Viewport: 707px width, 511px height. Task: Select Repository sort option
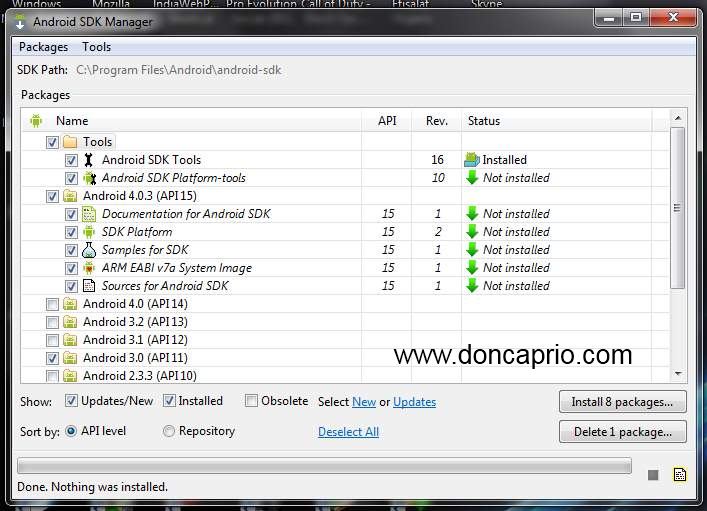(169, 431)
